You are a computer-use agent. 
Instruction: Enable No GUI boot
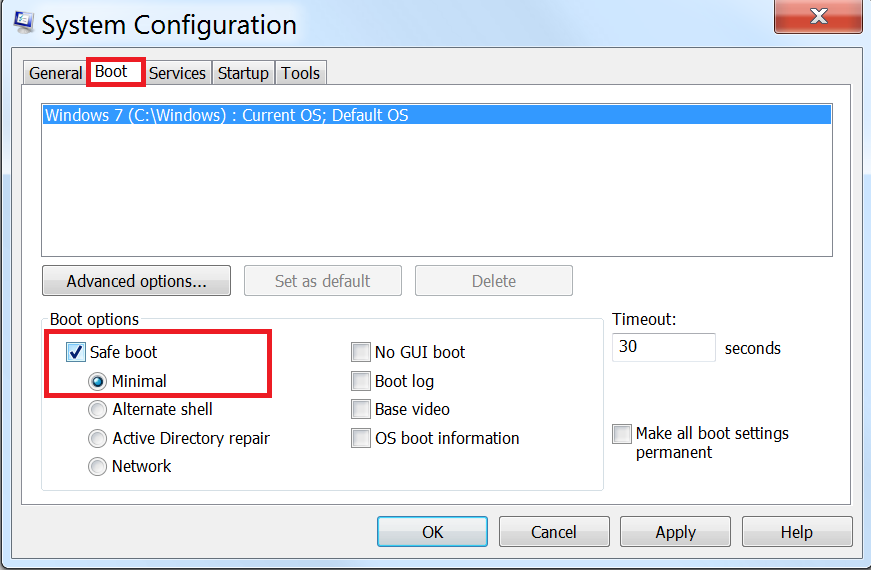361,352
